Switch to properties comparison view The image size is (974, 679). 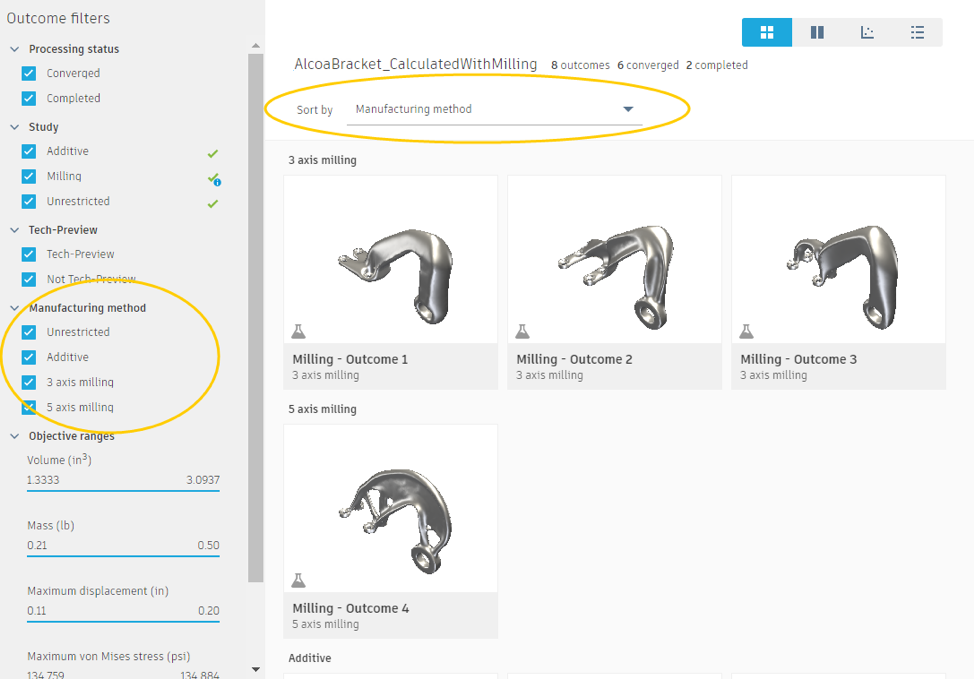click(x=817, y=32)
